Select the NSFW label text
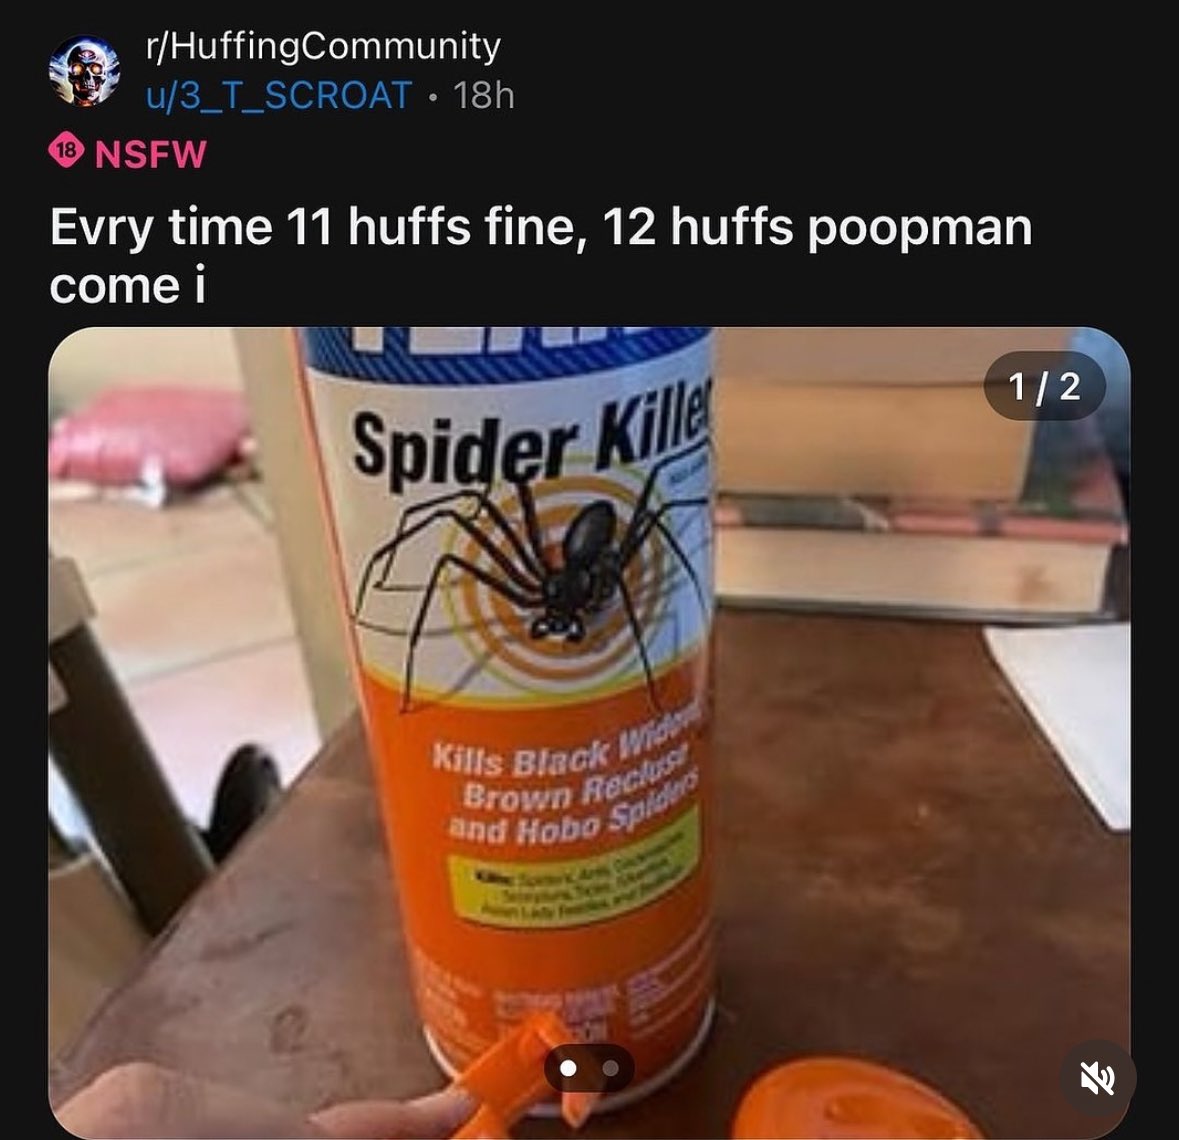The height and width of the screenshot is (1140, 1179). pos(150,153)
